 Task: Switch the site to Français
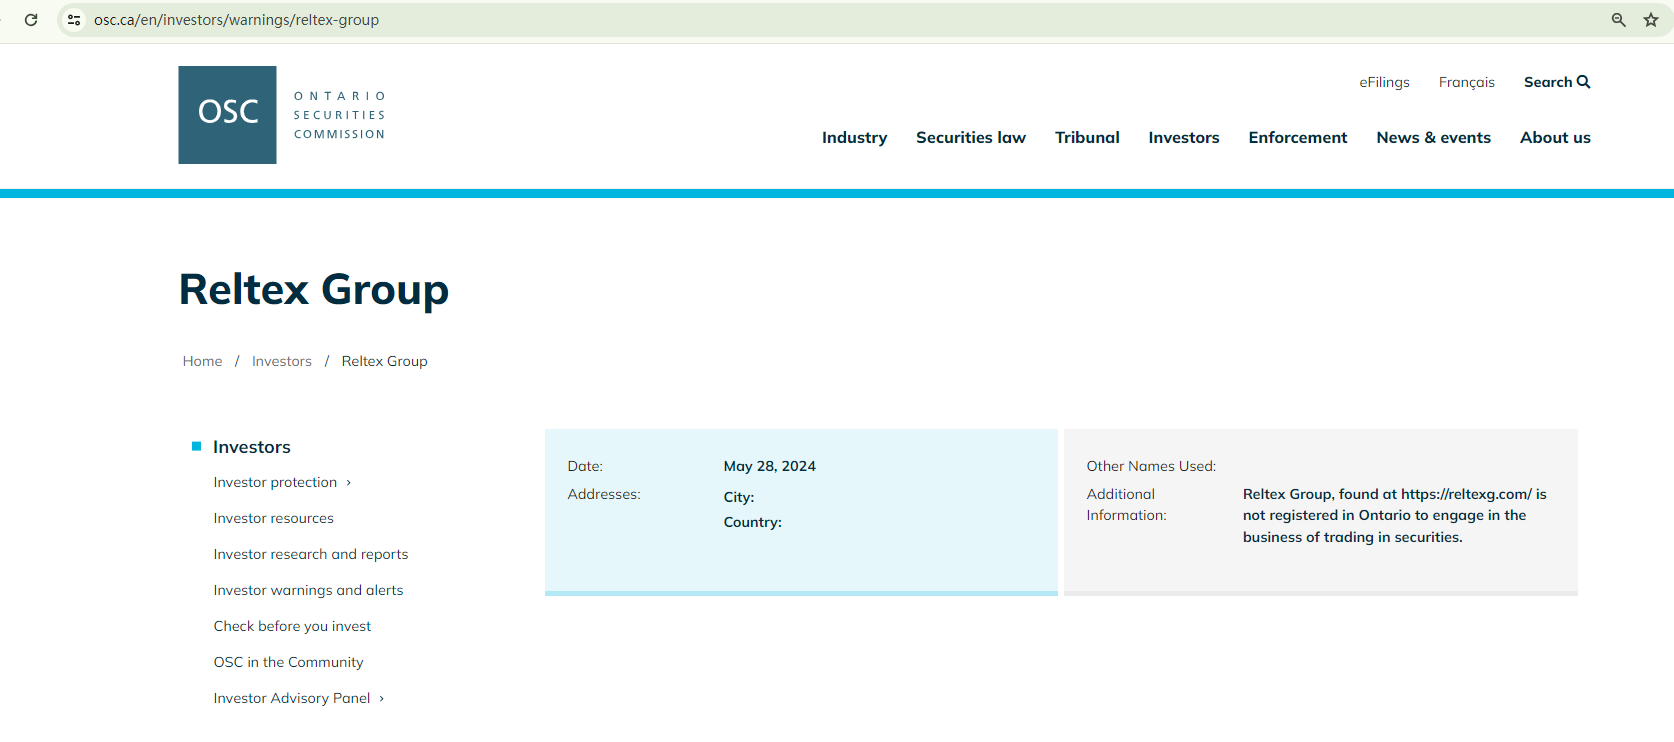pos(1466,82)
